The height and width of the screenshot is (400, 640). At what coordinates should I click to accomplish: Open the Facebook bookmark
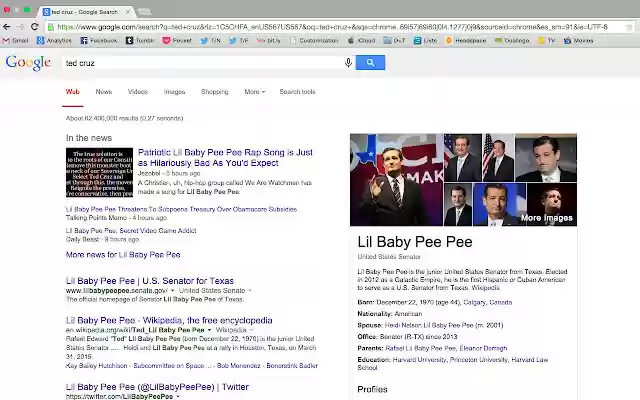click(x=99, y=41)
